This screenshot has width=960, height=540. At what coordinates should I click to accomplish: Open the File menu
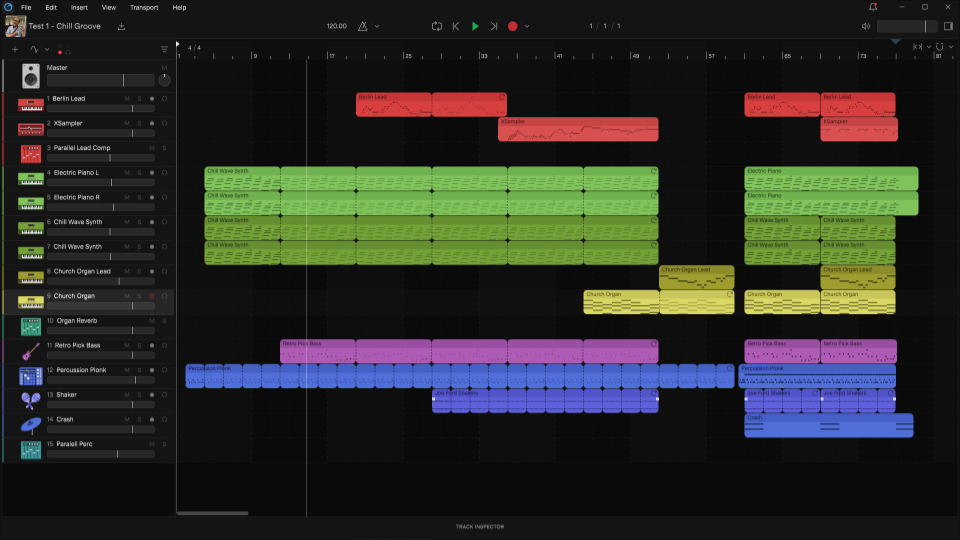26,7
